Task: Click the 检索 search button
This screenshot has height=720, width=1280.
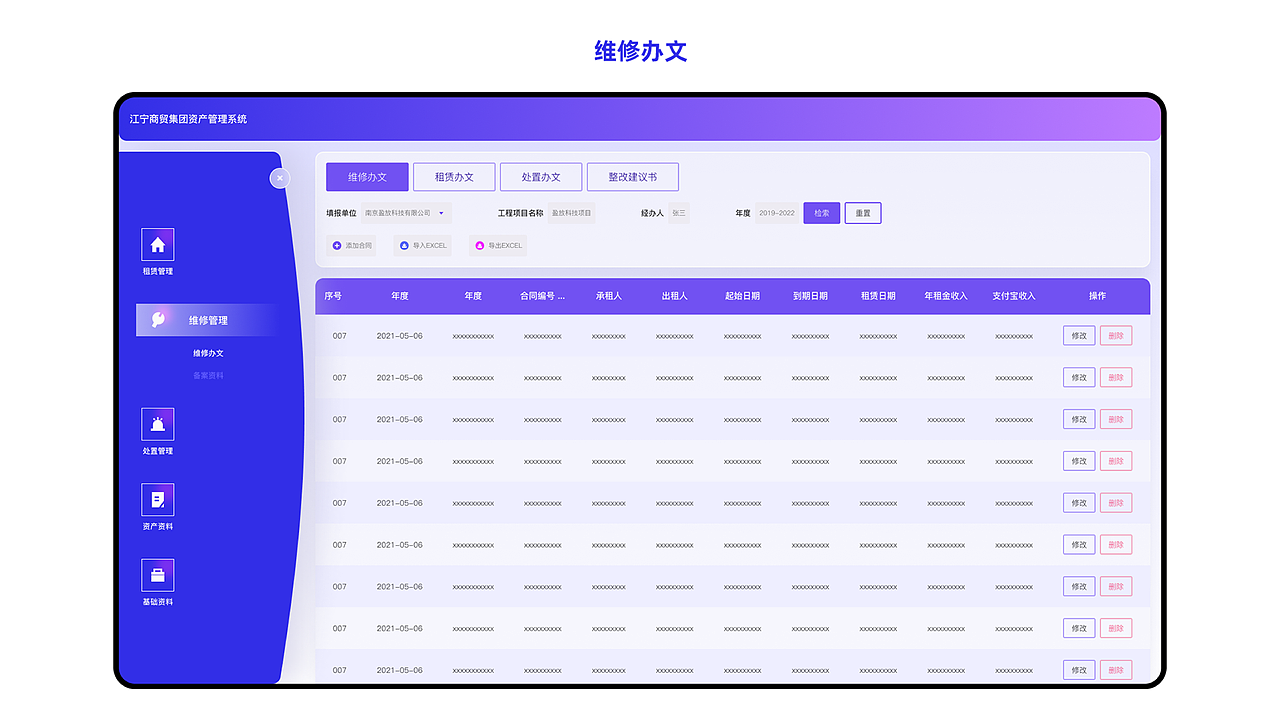Action: 821,213
